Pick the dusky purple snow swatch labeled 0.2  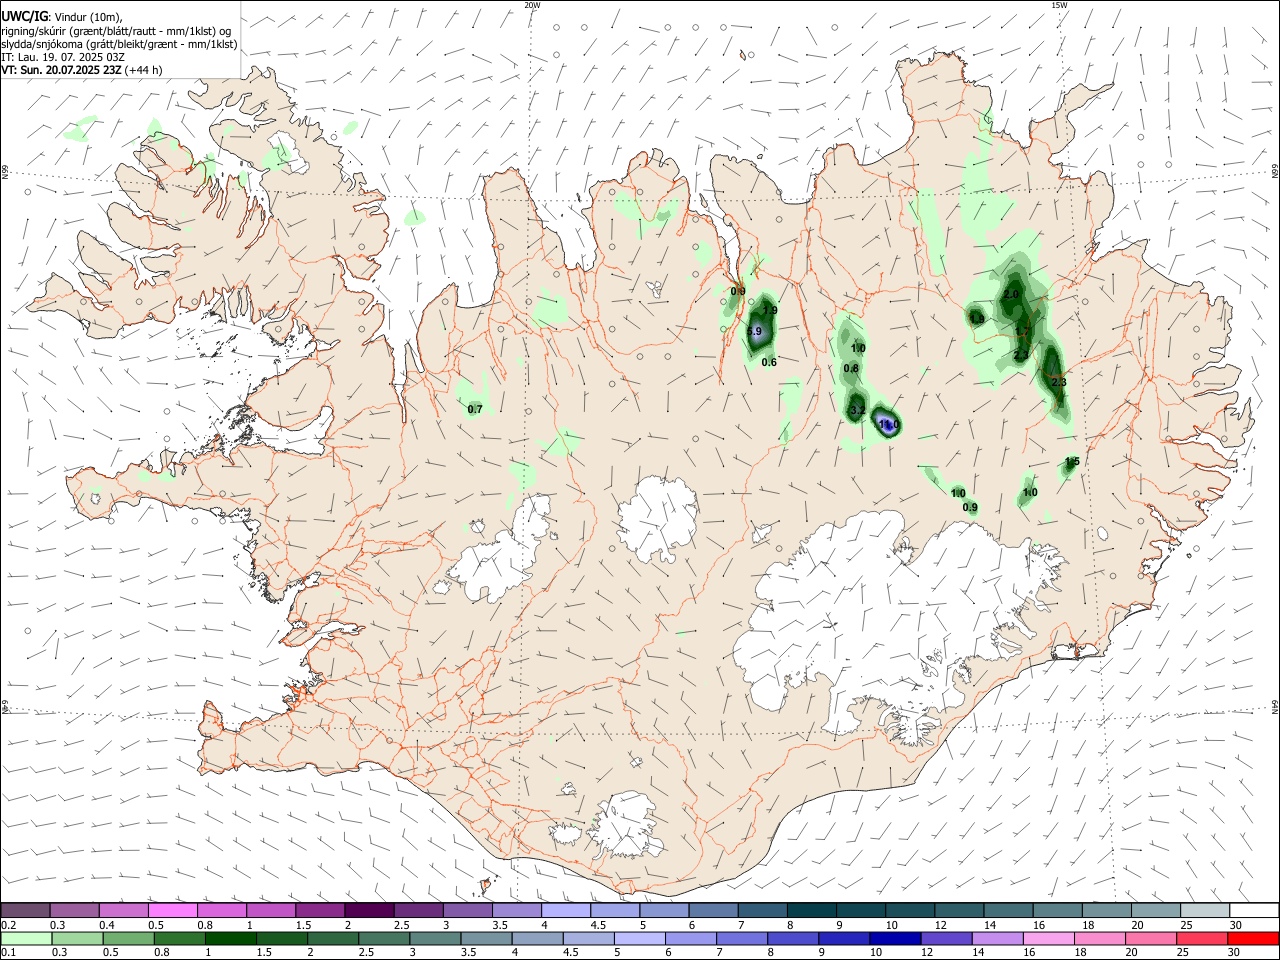pyautogui.click(x=26, y=910)
